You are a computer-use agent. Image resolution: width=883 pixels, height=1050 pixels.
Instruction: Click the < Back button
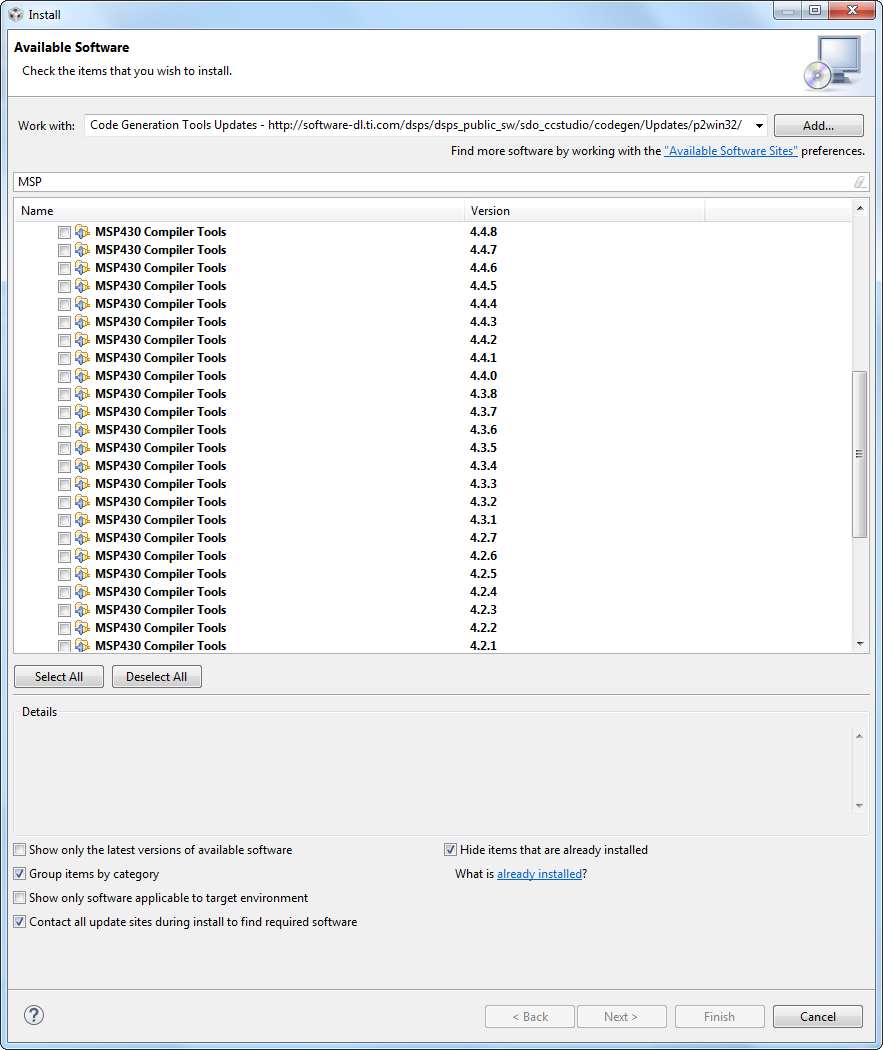(x=530, y=1017)
